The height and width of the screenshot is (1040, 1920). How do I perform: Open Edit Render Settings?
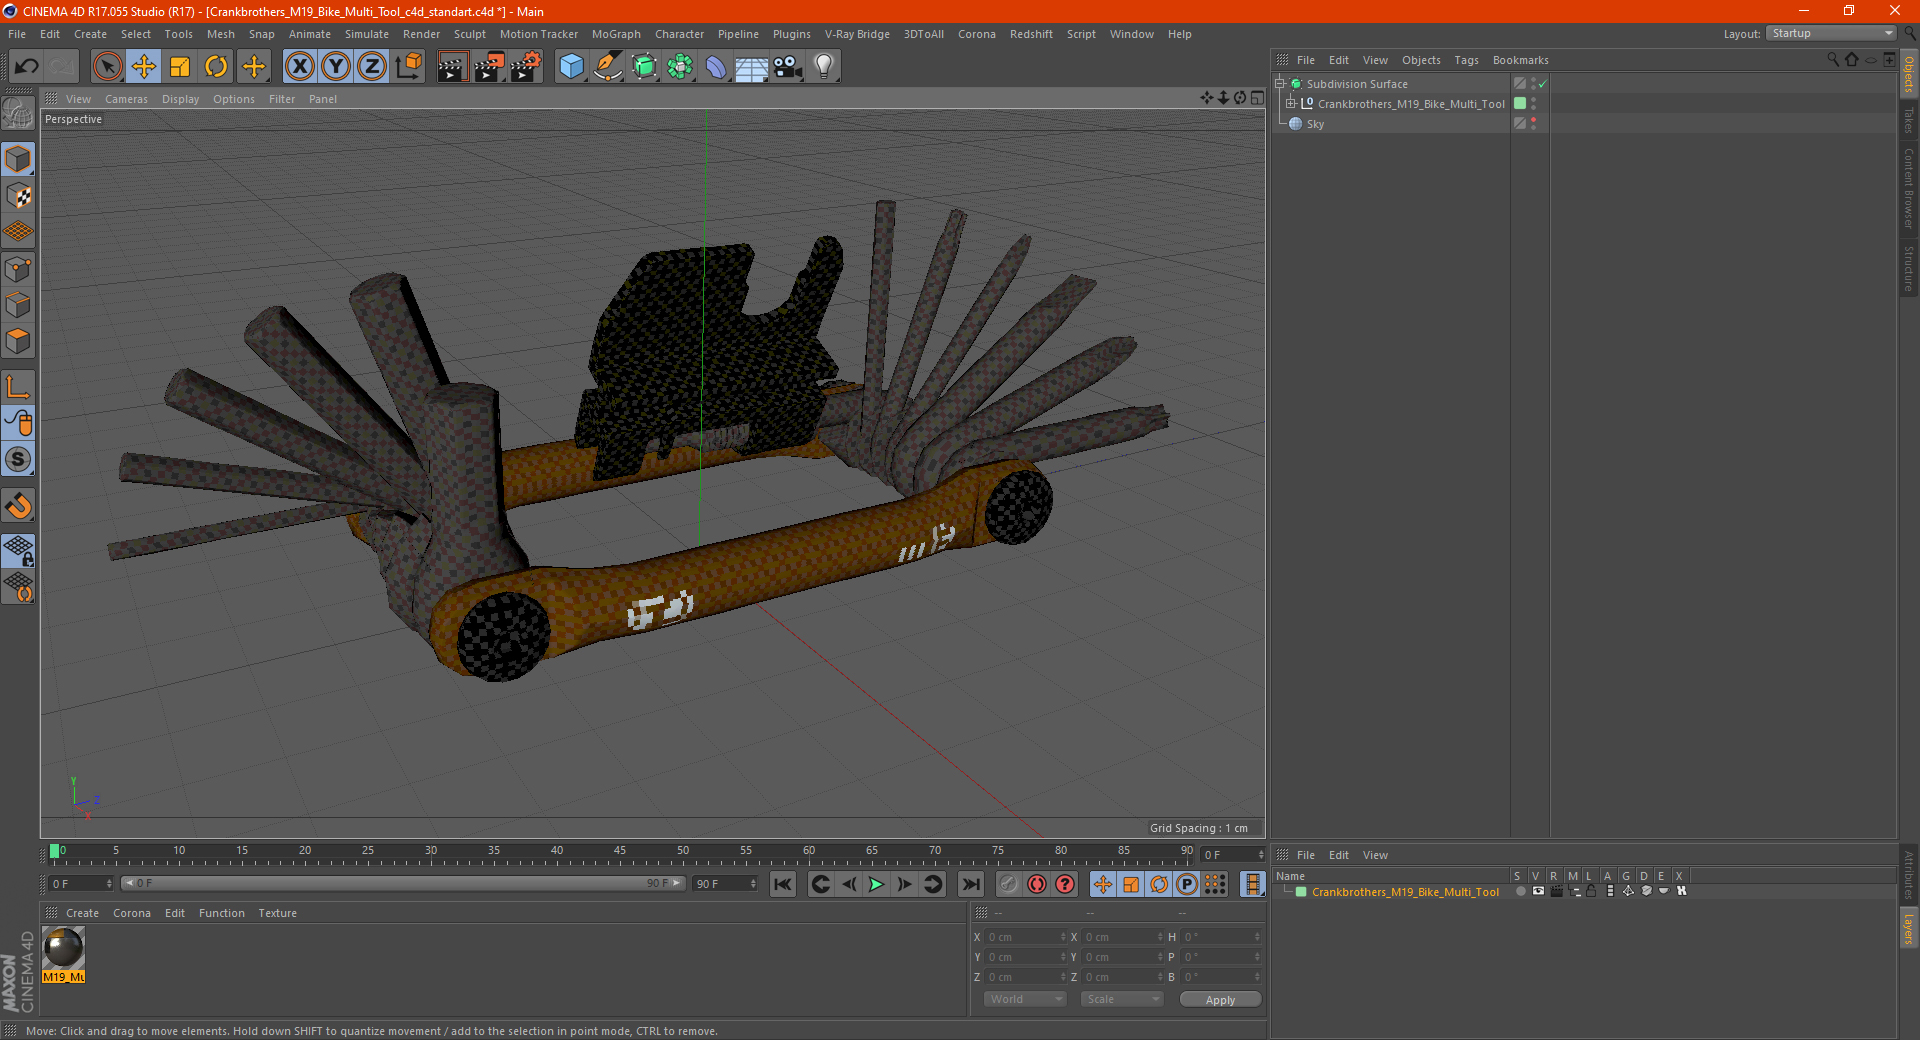pyautogui.click(x=526, y=67)
